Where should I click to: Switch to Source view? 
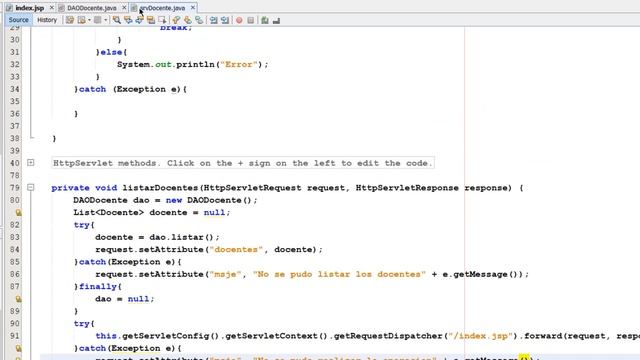(18, 20)
